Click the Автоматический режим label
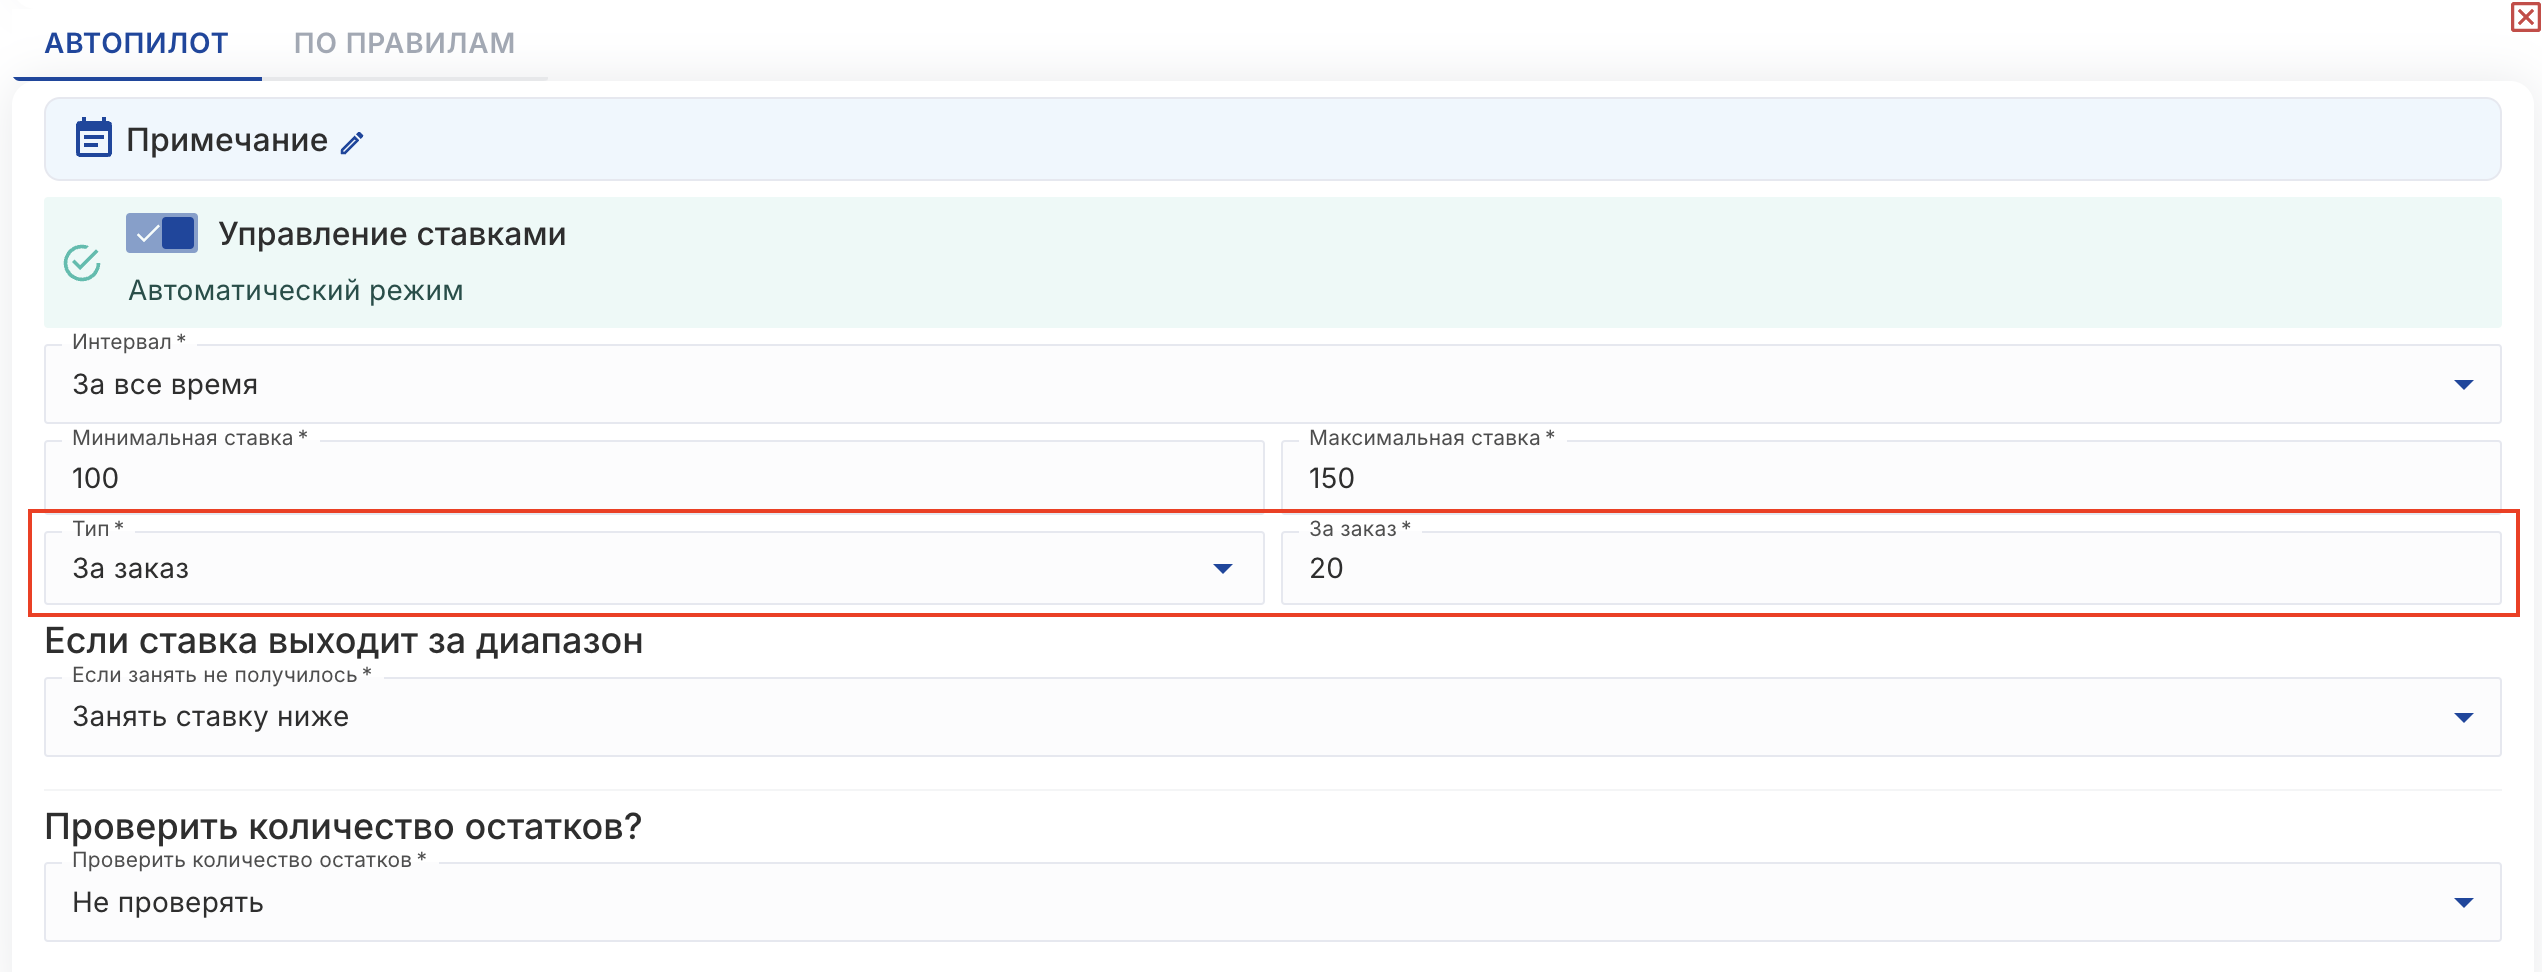 click(296, 291)
